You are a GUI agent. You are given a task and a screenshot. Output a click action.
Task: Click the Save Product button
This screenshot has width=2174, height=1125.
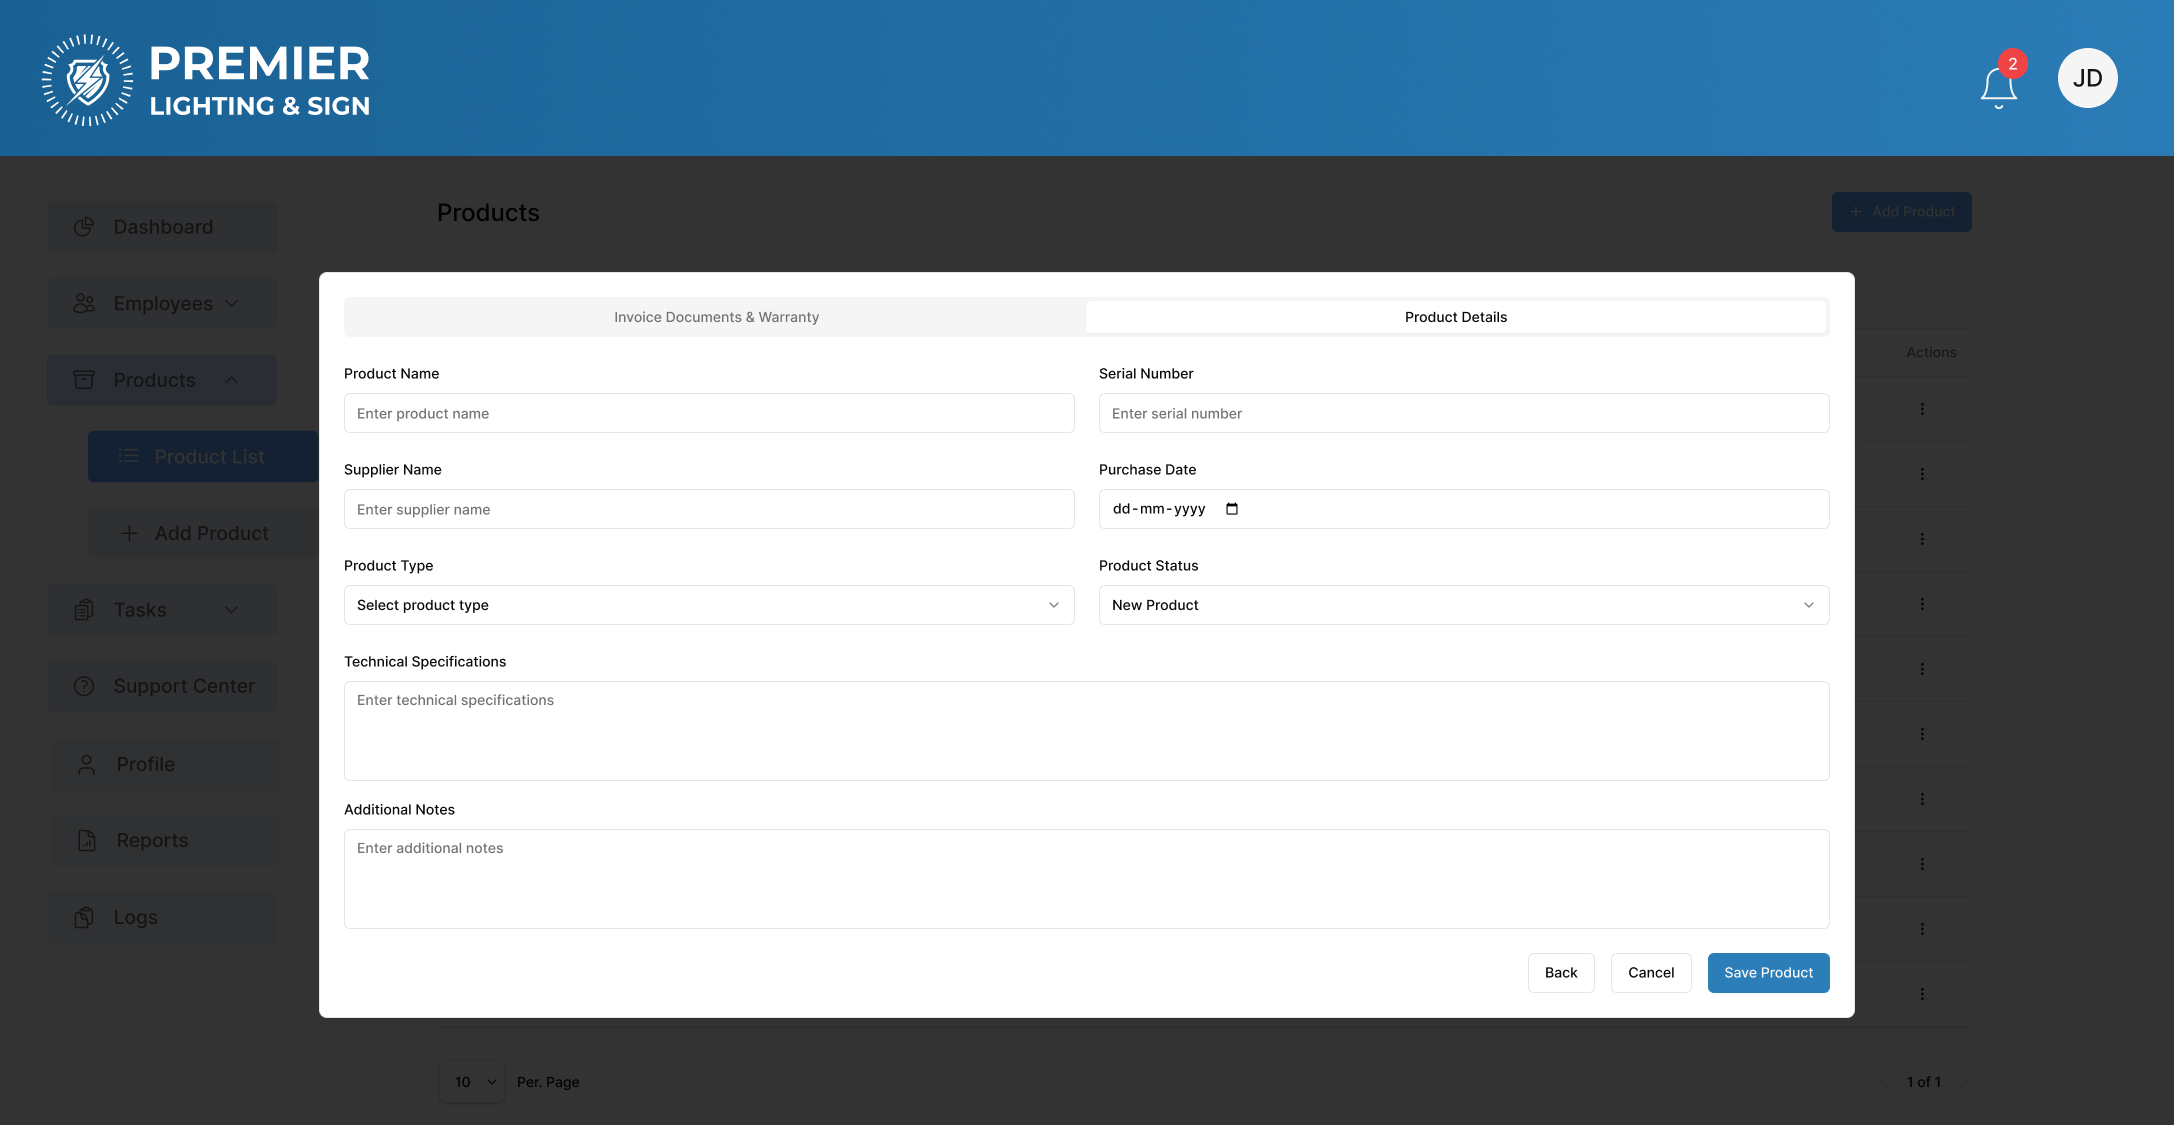coord(1767,973)
